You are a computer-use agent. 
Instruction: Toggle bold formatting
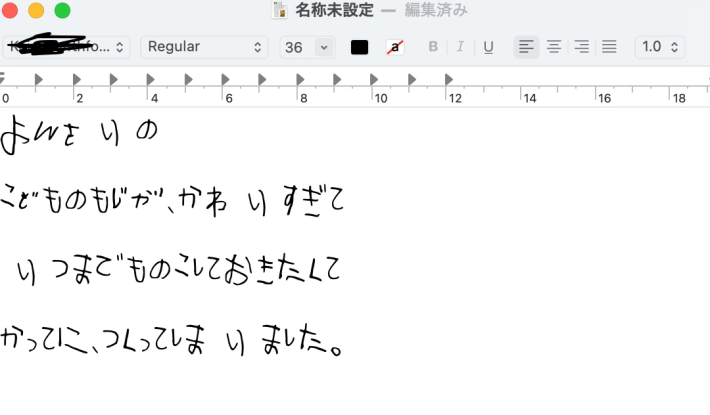[x=433, y=47]
